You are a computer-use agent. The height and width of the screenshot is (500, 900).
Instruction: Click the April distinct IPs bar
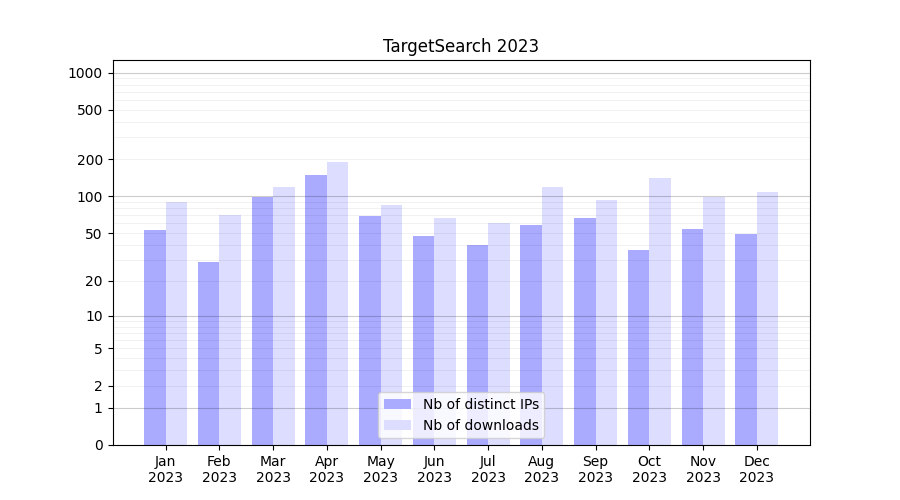(x=316, y=310)
